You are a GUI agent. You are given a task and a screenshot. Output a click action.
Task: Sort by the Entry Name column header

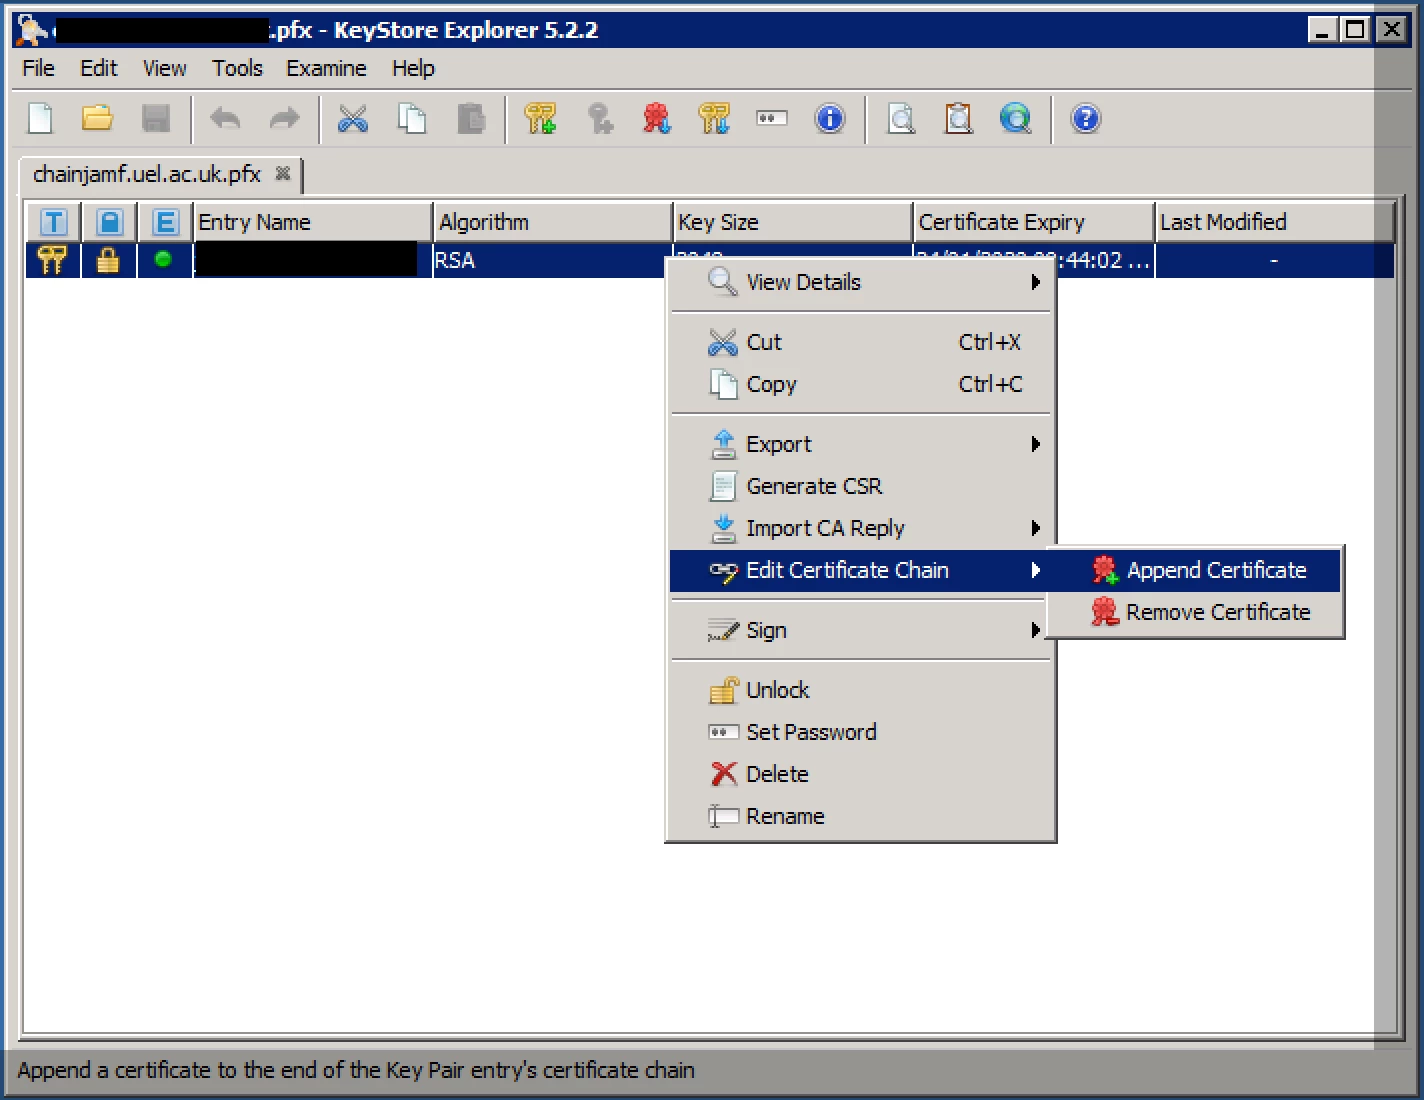(312, 222)
